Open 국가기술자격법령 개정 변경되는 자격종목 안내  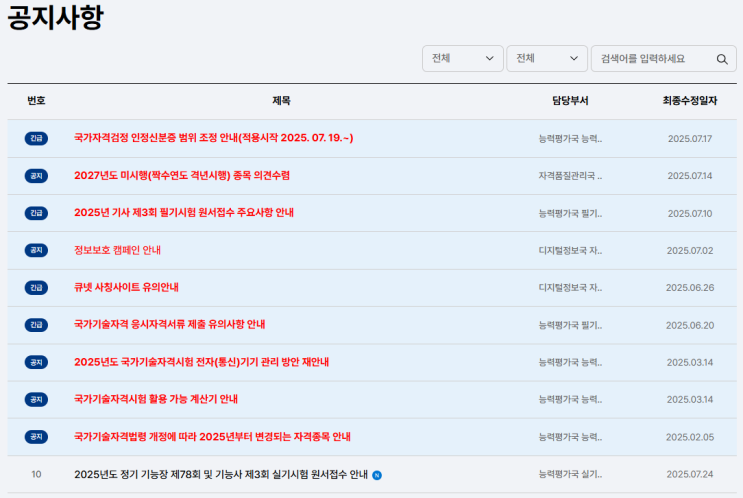(x=212, y=436)
